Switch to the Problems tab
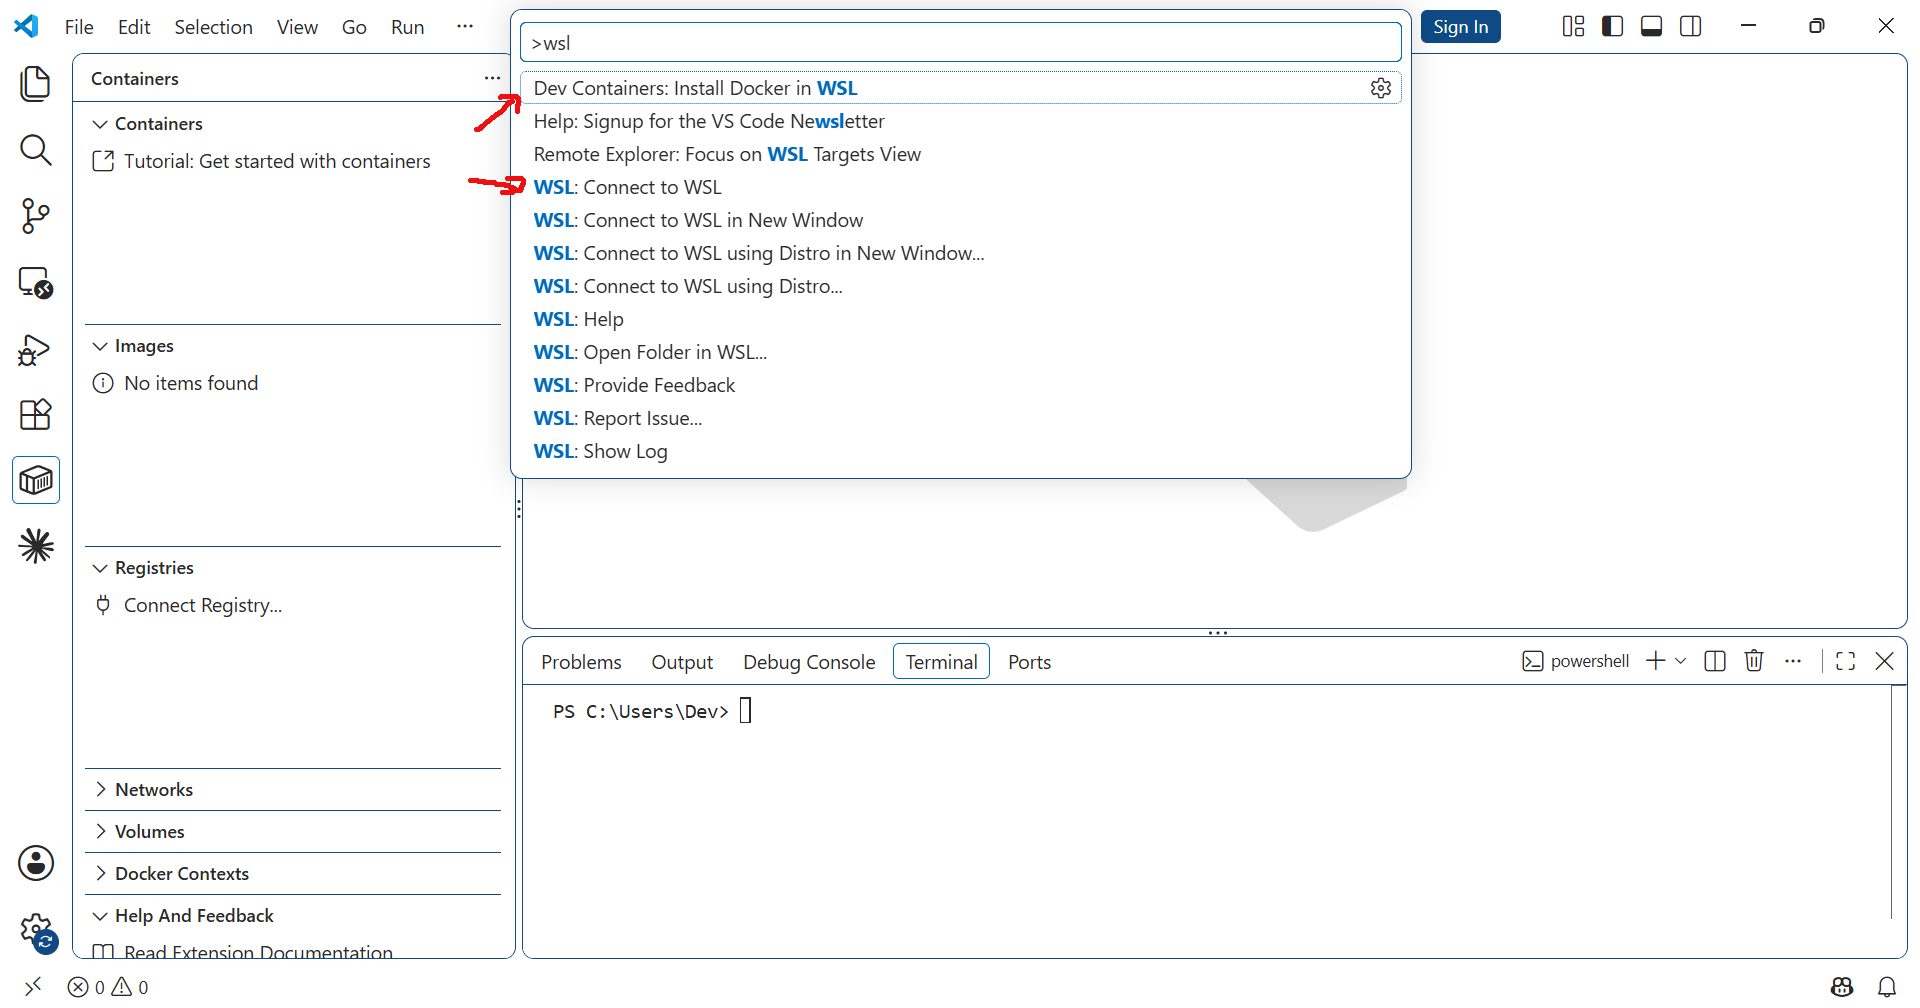Image resolution: width=1920 pixels, height=1008 pixels. coord(581,662)
